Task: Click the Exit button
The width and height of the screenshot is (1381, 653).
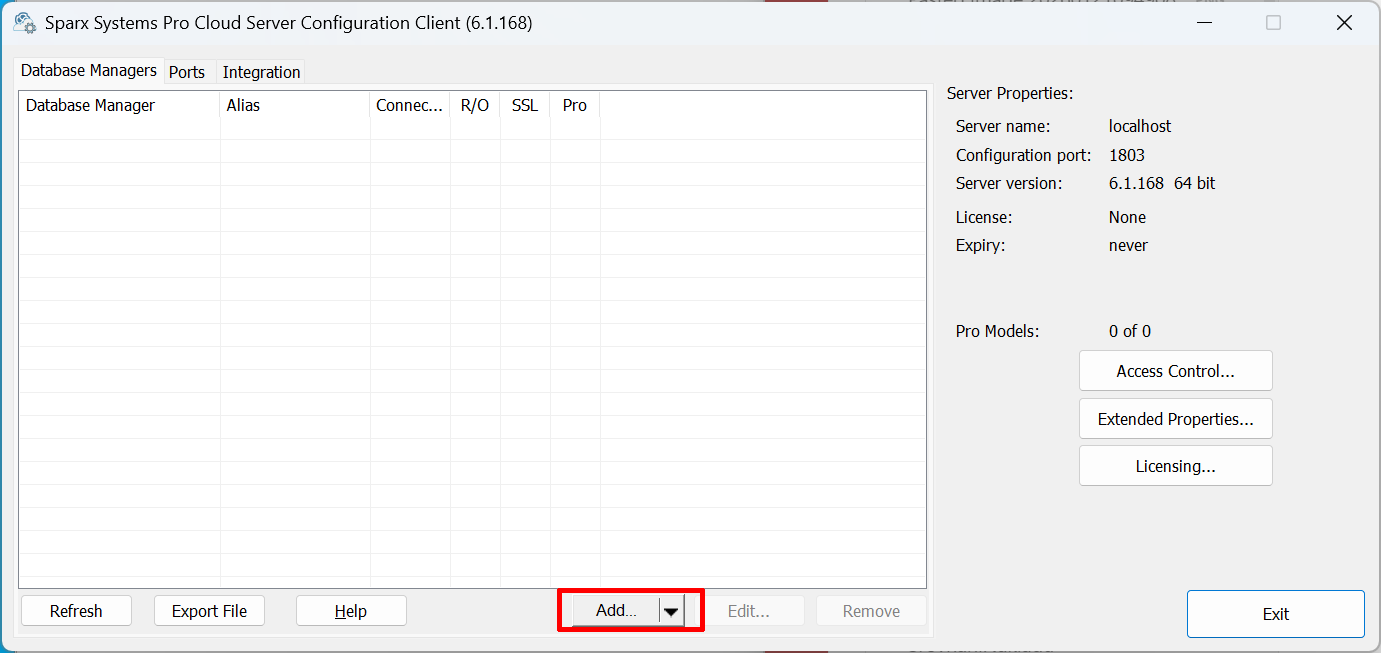Action: click(1275, 614)
